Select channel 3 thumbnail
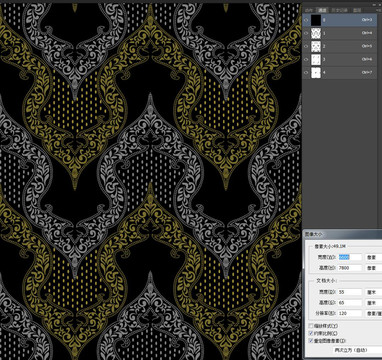Screen dimensions: 382x360 click(x=316, y=59)
